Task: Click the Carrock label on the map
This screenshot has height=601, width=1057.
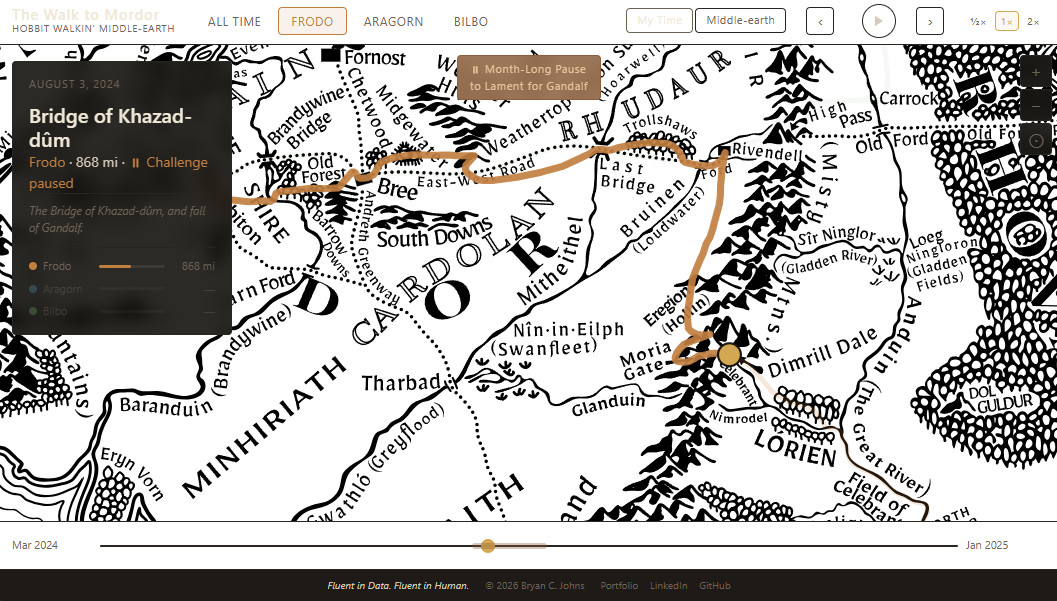Action: tap(909, 99)
